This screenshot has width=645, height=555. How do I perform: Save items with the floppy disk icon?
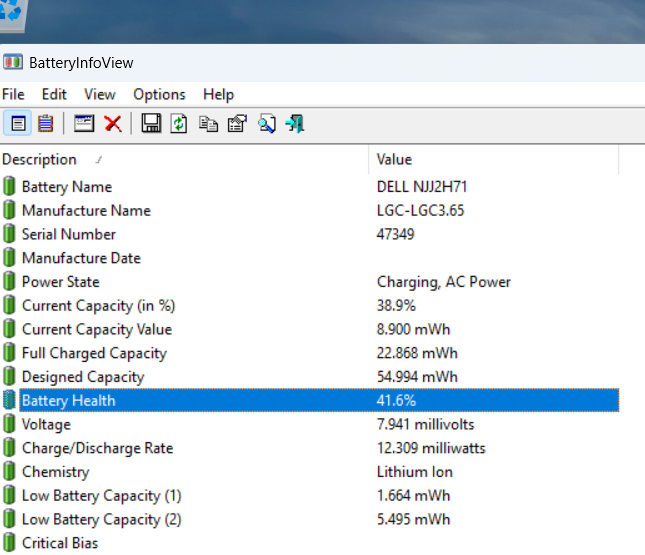(151, 123)
